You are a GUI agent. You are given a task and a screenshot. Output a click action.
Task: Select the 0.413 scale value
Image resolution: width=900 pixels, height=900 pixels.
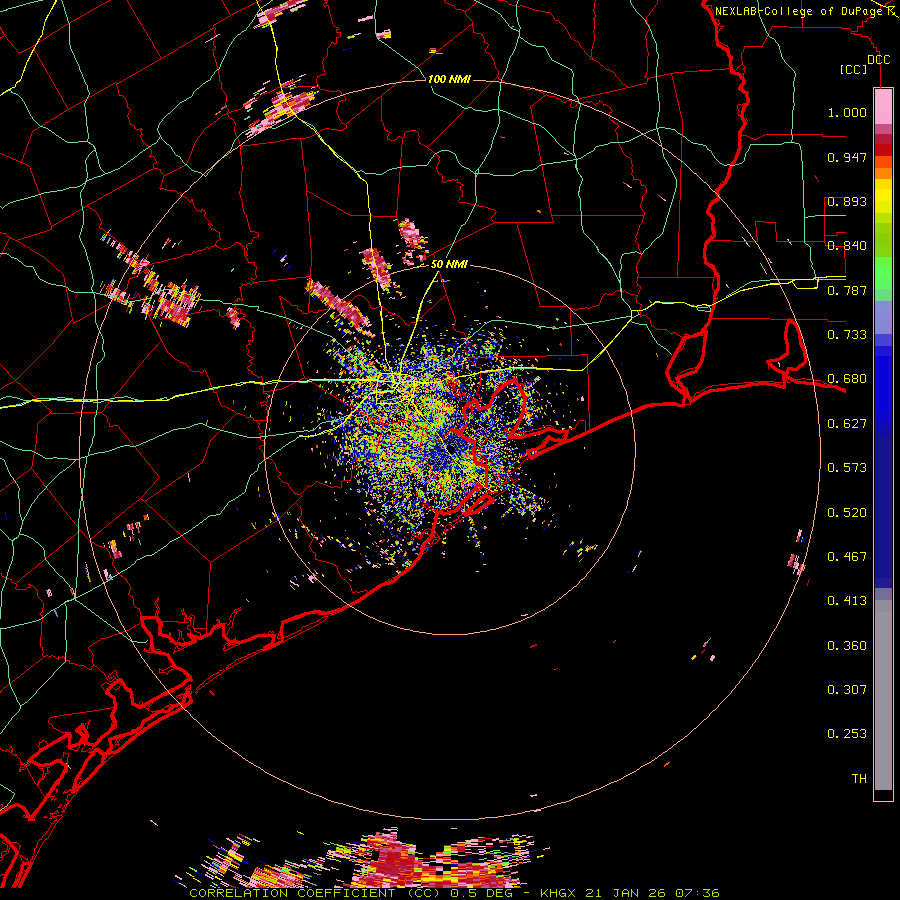(847, 601)
